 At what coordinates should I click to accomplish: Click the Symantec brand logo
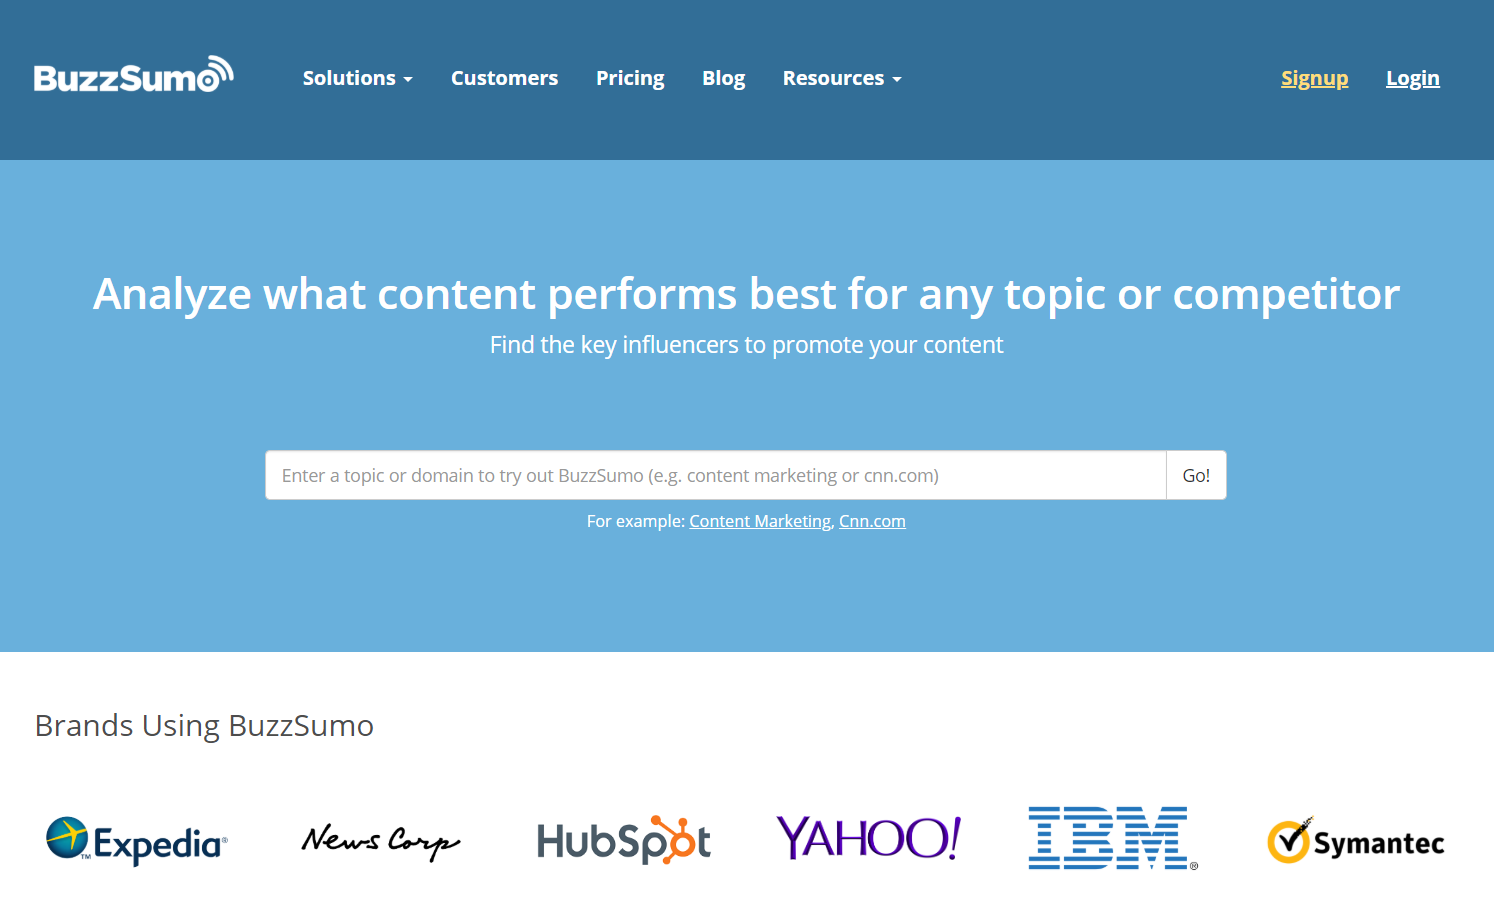pyautogui.click(x=1356, y=841)
